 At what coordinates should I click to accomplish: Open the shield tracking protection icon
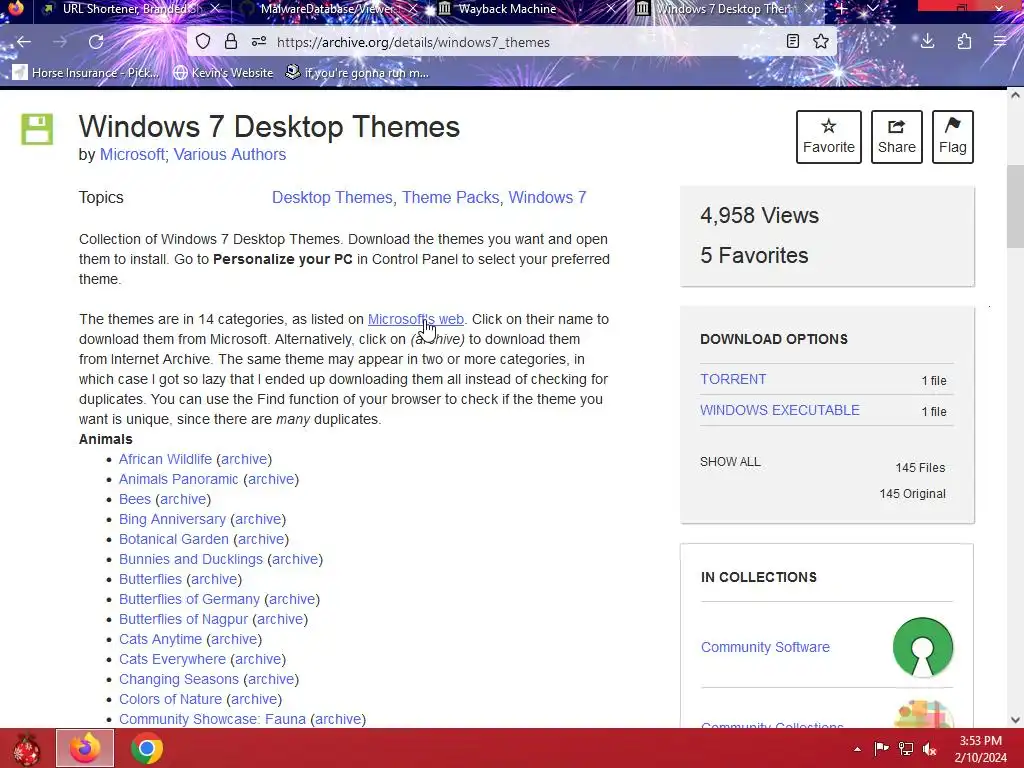pos(203,42)
